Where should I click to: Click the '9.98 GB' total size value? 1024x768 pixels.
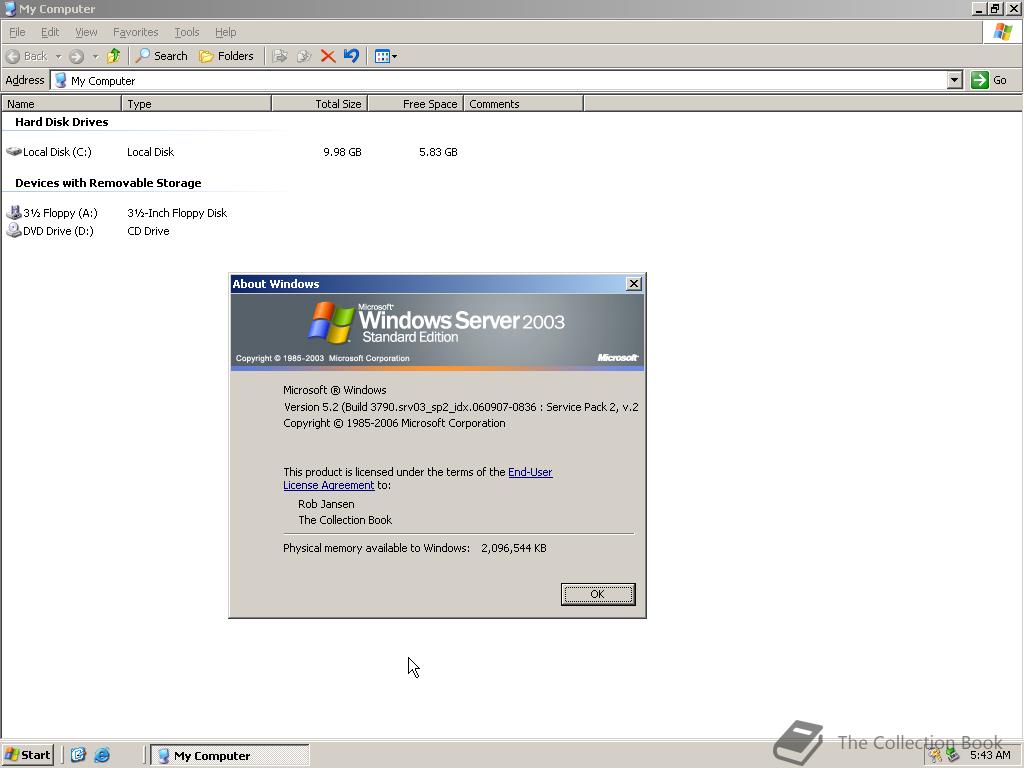tap(342, 152)
